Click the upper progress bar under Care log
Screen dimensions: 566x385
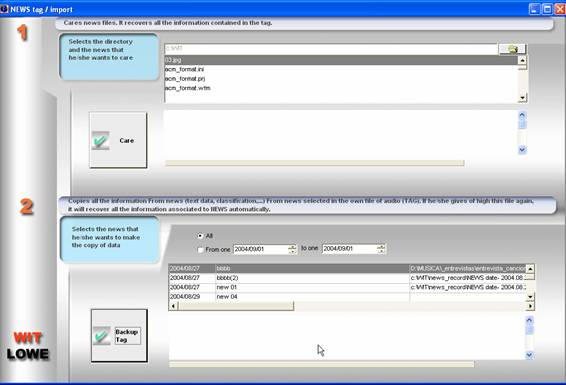[x=314, y=163]
